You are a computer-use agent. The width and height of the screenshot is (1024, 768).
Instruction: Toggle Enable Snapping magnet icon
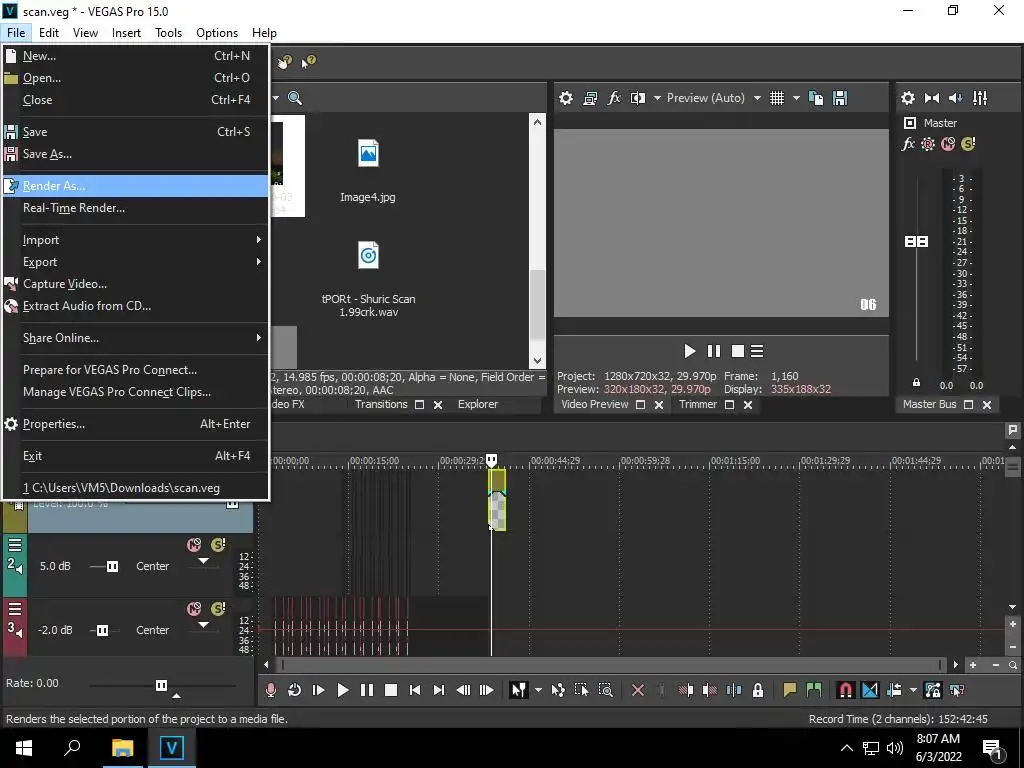pyautogui.click(x=846, y=690)
